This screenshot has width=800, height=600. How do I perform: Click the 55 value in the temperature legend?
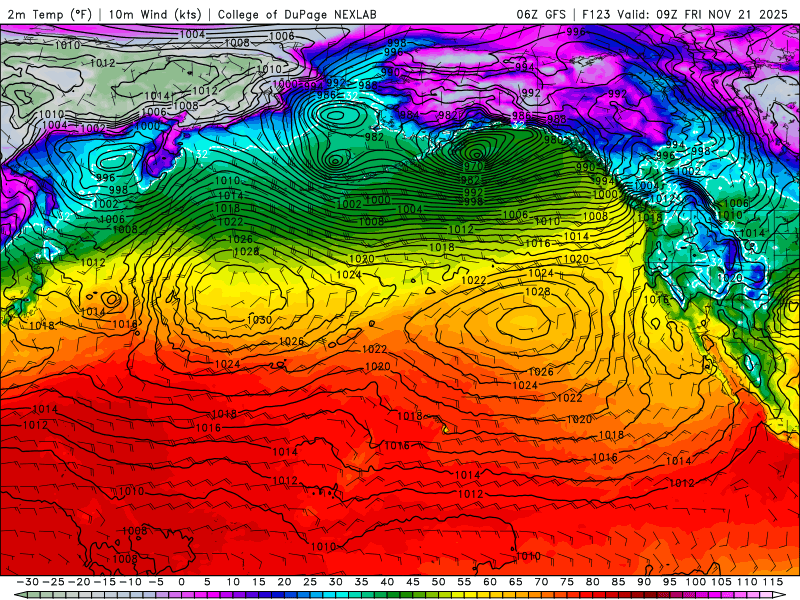coord(464,582)
